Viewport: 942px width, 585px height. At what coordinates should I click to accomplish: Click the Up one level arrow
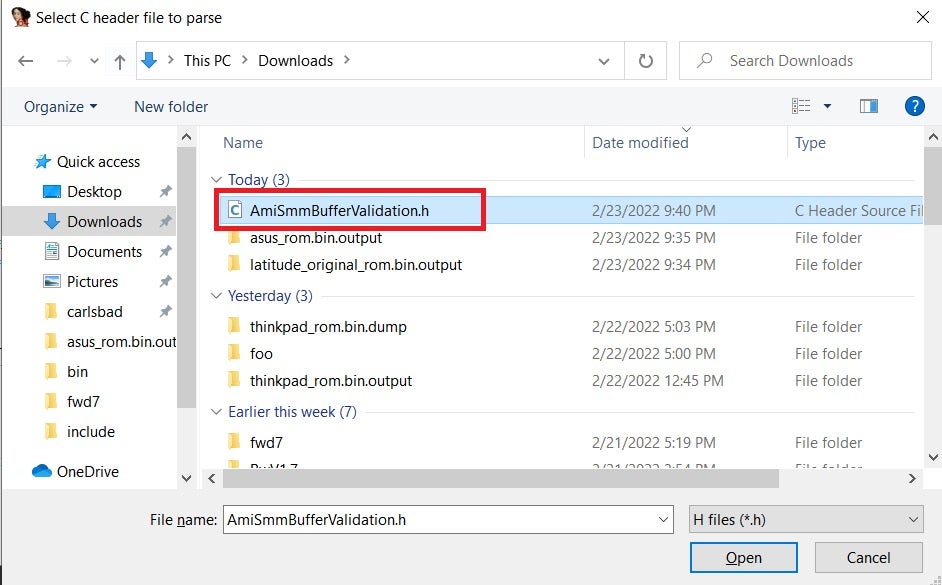[120, 61]
